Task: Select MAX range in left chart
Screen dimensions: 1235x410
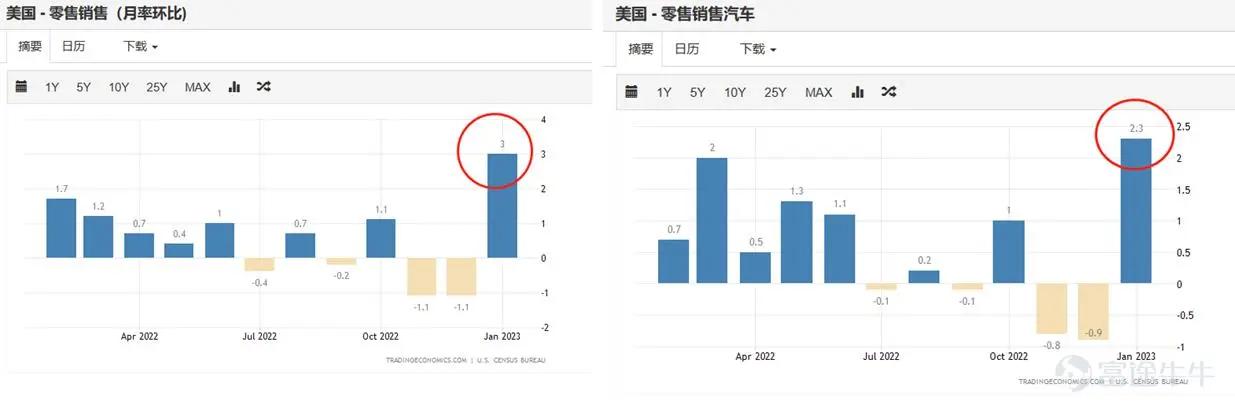Action: pyautogui.click(x=198, y=87)
